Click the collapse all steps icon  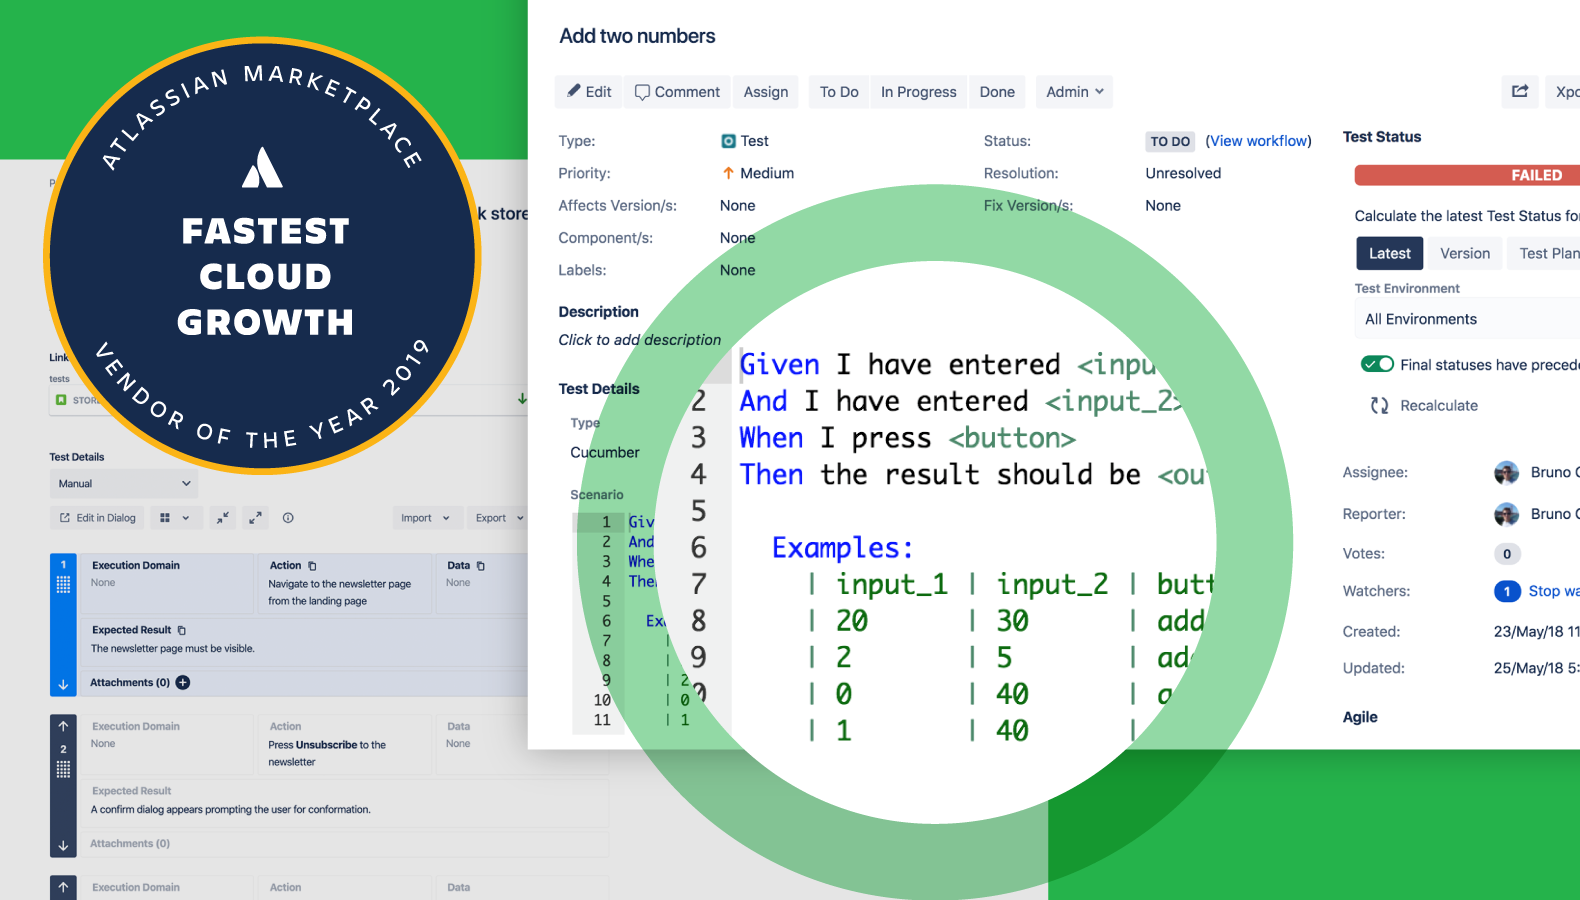click(223, 518)
